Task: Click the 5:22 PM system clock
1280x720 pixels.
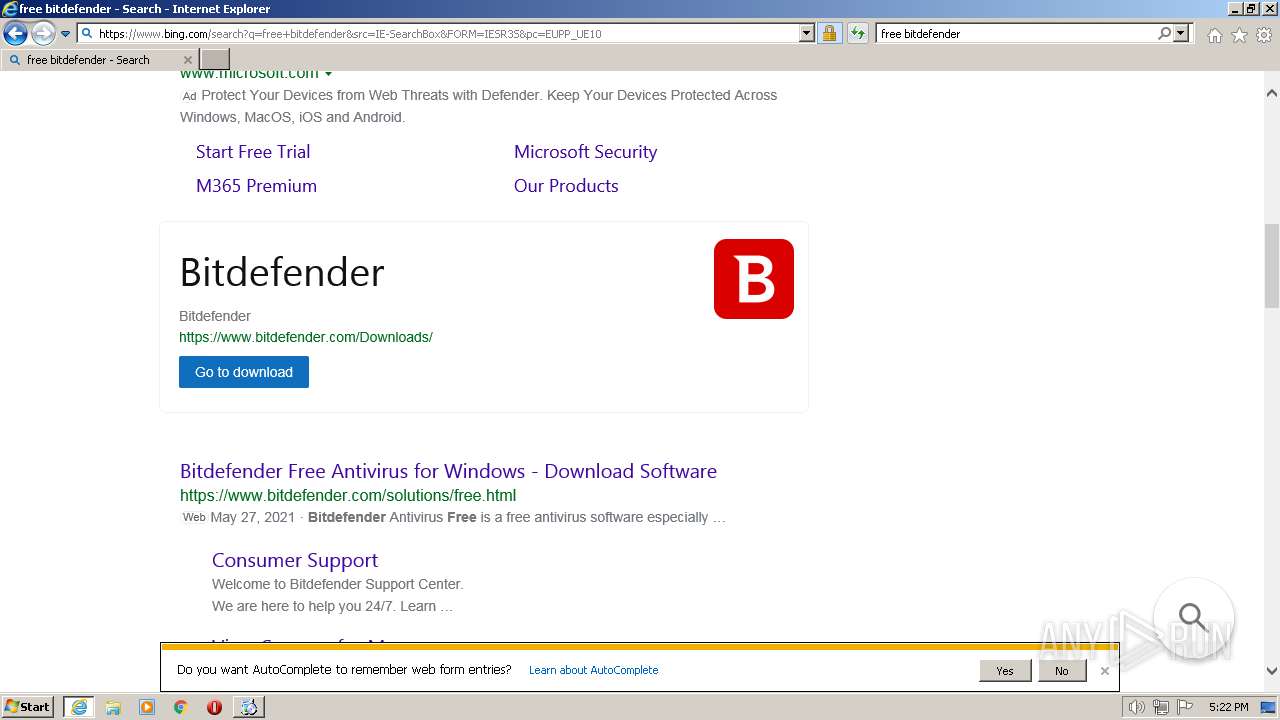Action: [1228, 707]
